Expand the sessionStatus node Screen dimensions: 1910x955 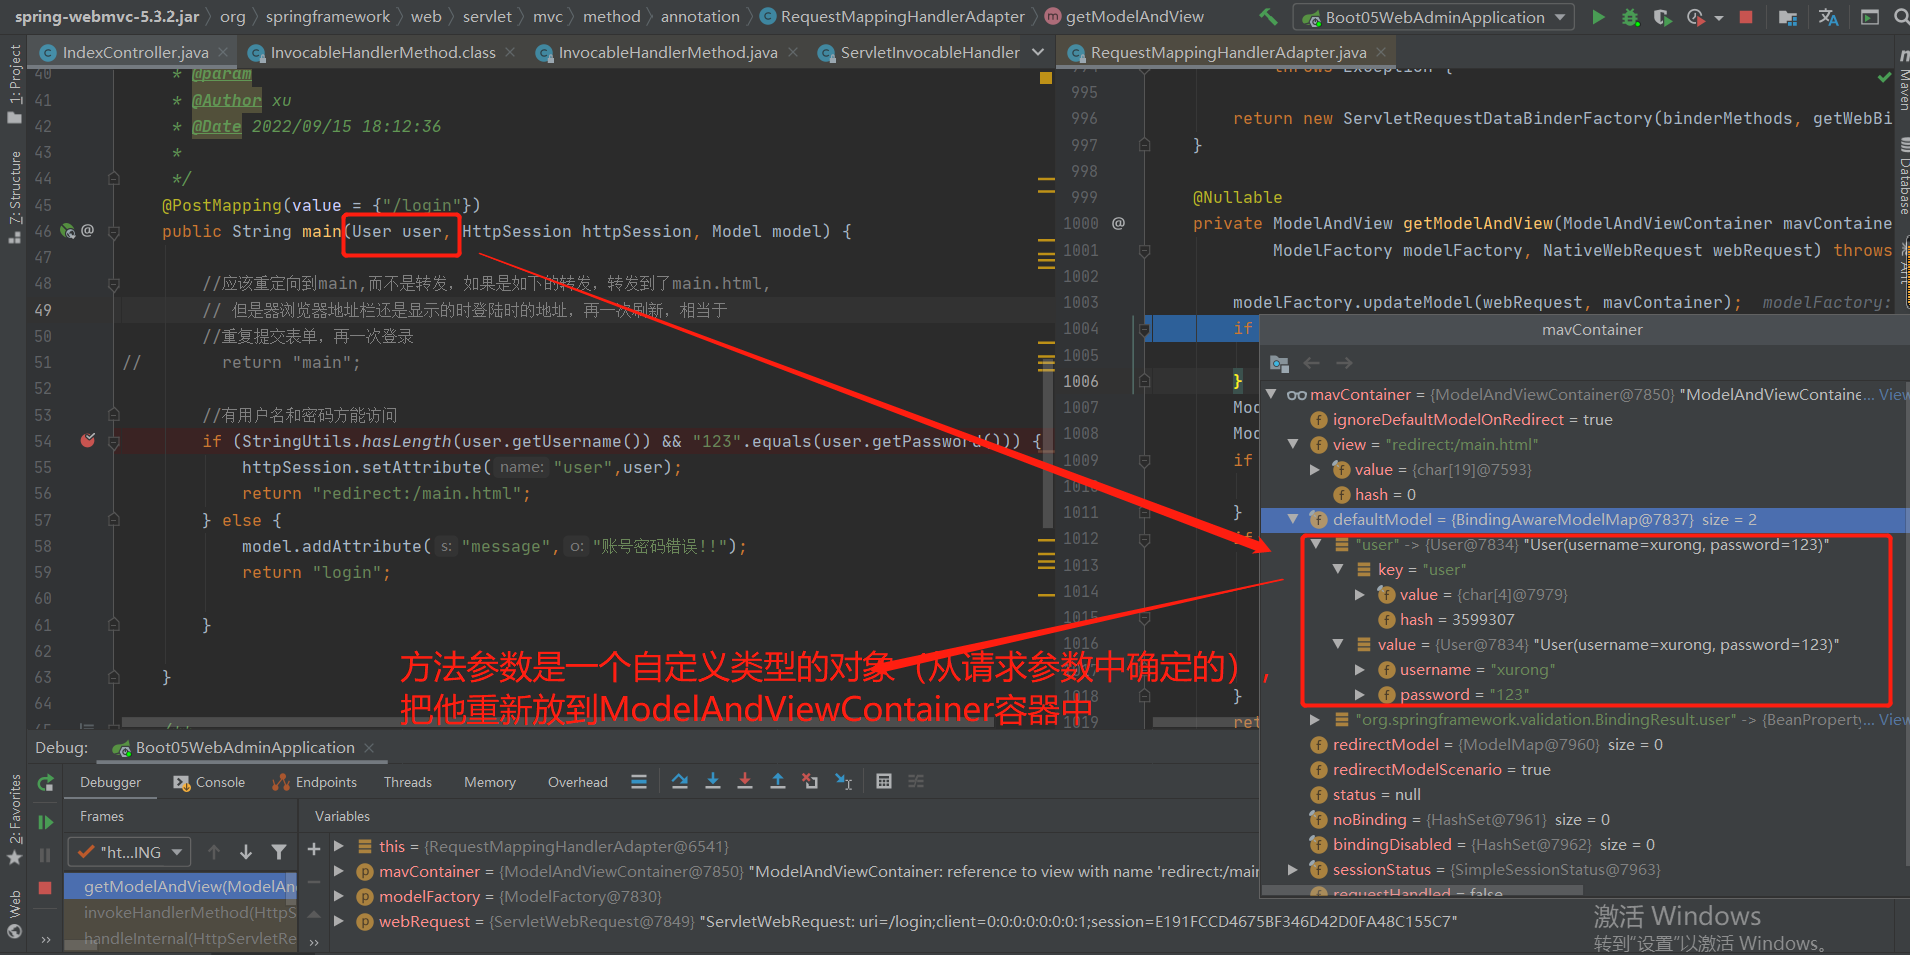coord(1292,869)
